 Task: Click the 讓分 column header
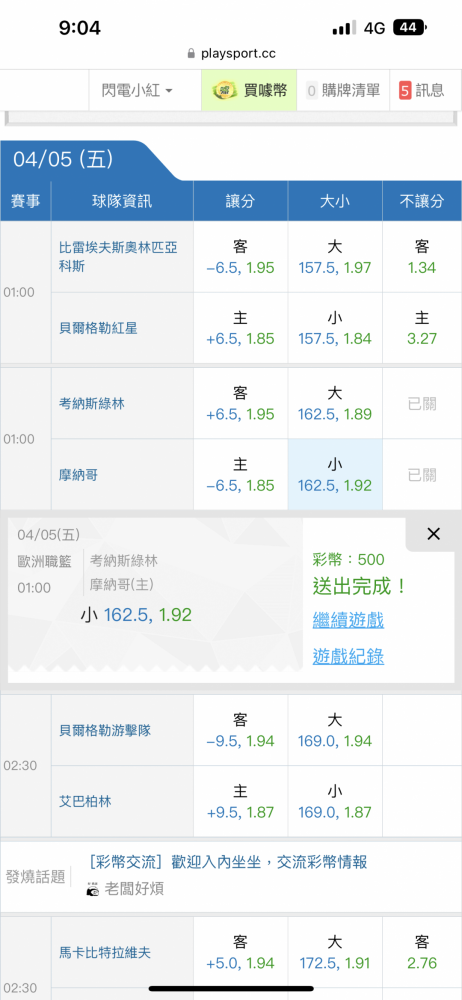[x=241, y=201]
